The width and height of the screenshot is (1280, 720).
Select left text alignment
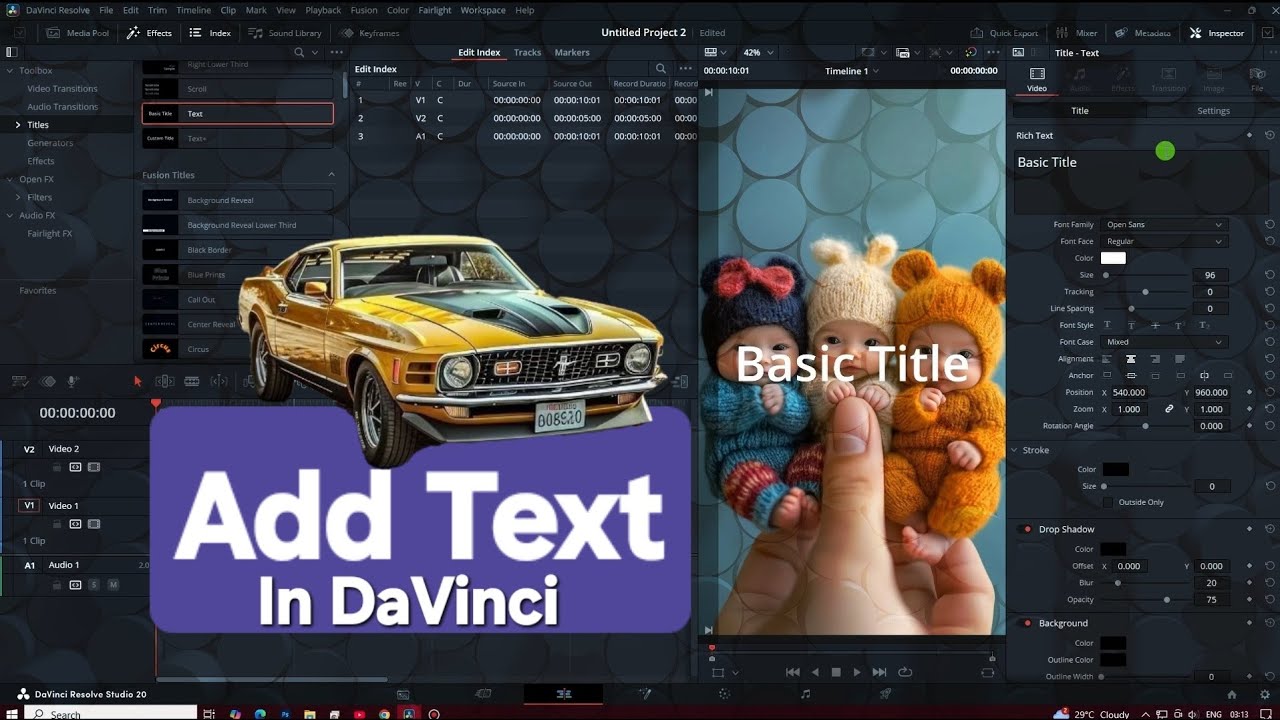tap(1107, 359)
